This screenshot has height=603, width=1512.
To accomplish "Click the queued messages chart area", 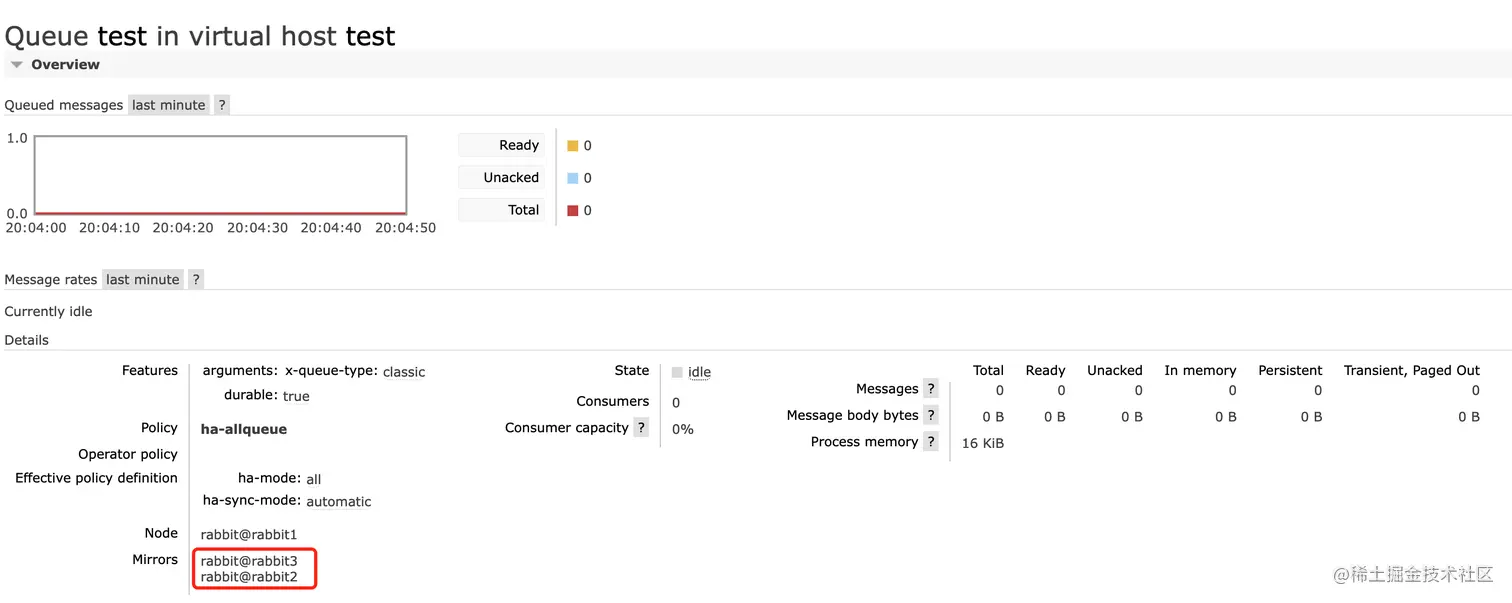I will [220, 175].
